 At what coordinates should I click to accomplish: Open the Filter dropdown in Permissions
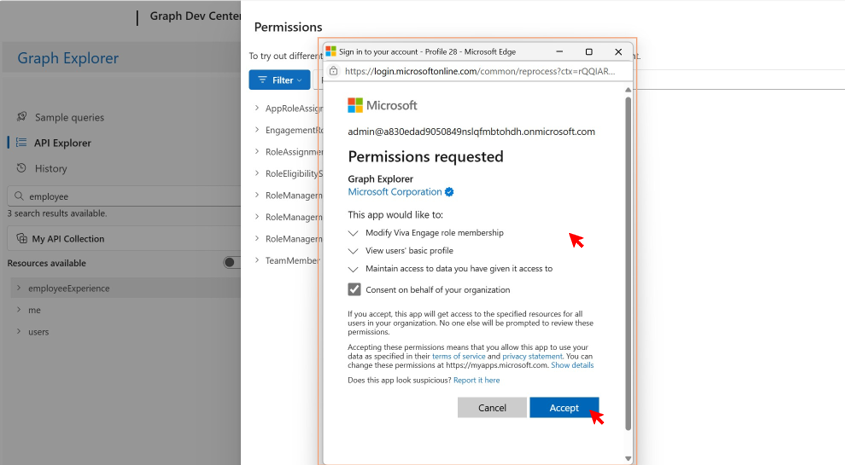pyautogui.click(x=280, y=80)
